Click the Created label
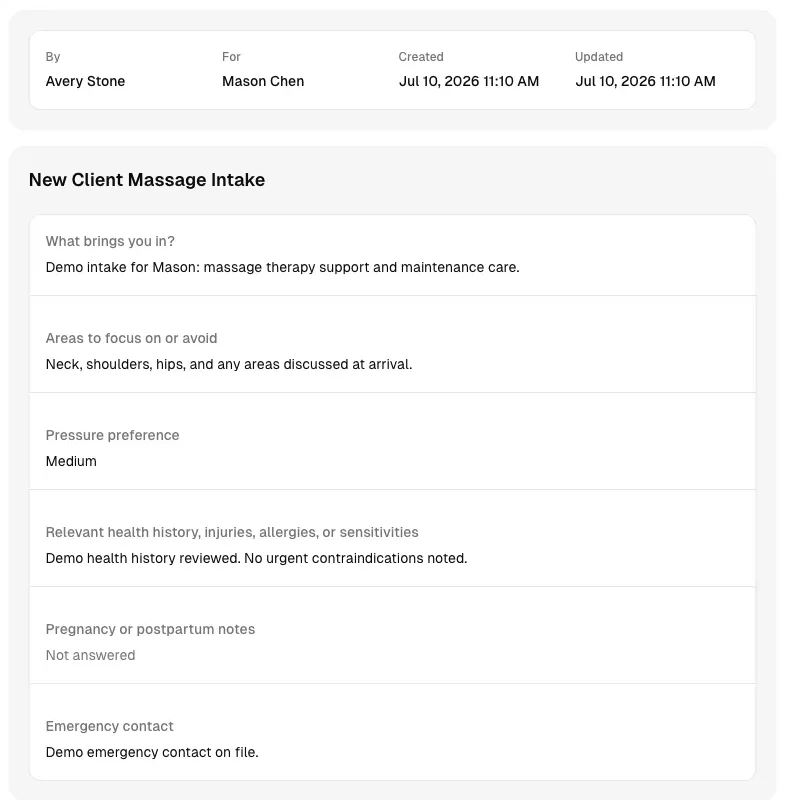 (421, 57)
